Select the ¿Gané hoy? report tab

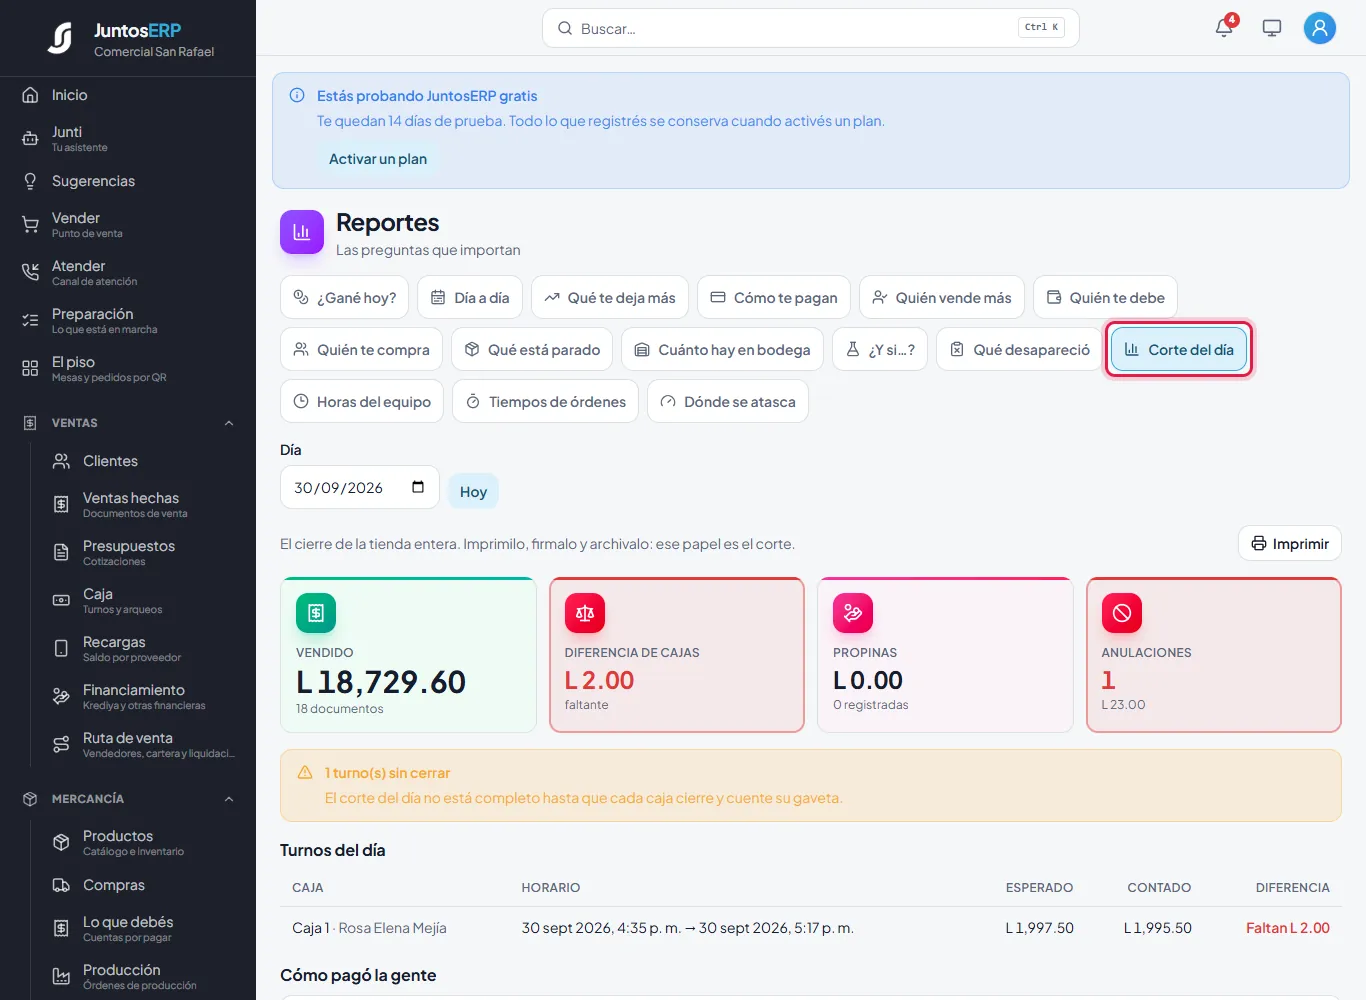click(x=344, y=297)
